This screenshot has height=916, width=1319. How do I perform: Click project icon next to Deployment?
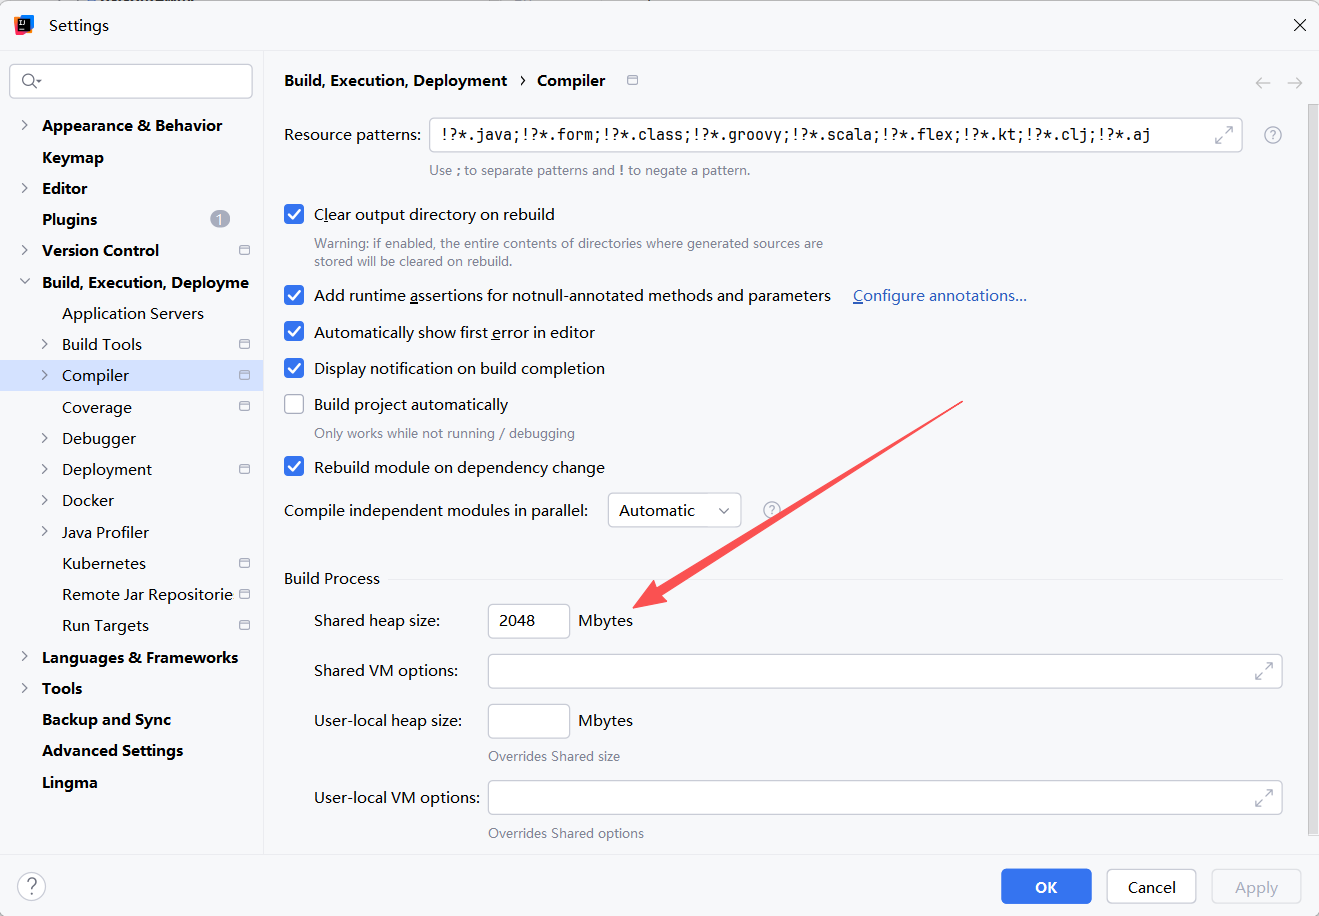pos(244,469)
